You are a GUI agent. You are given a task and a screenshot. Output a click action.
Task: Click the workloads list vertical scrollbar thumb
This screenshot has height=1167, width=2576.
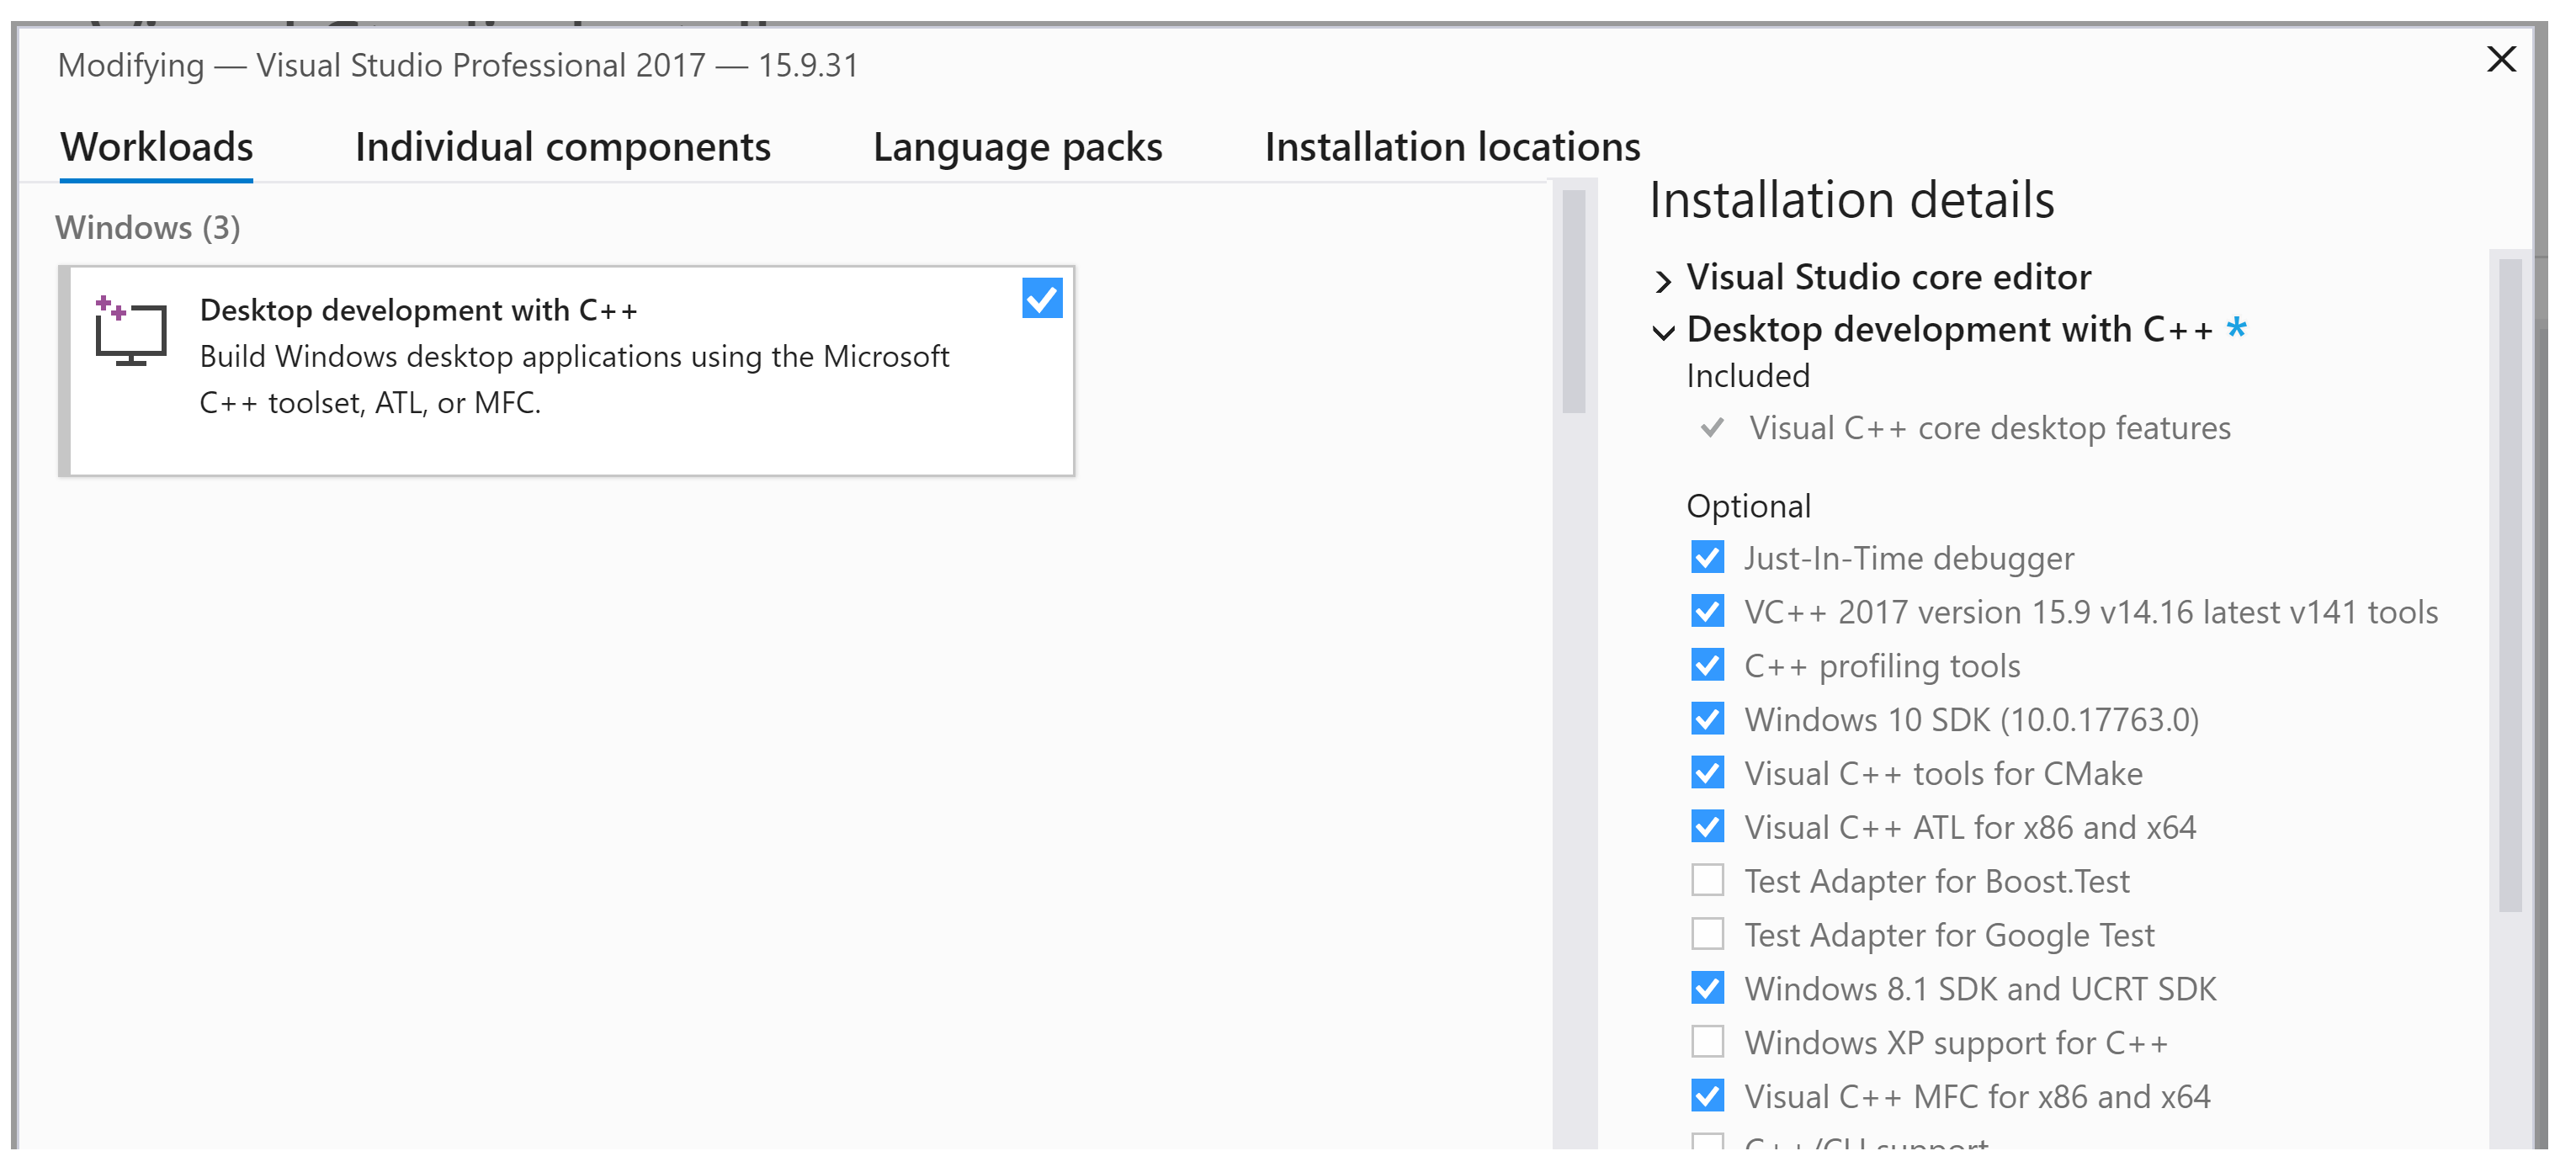[x=1573, y=301]
